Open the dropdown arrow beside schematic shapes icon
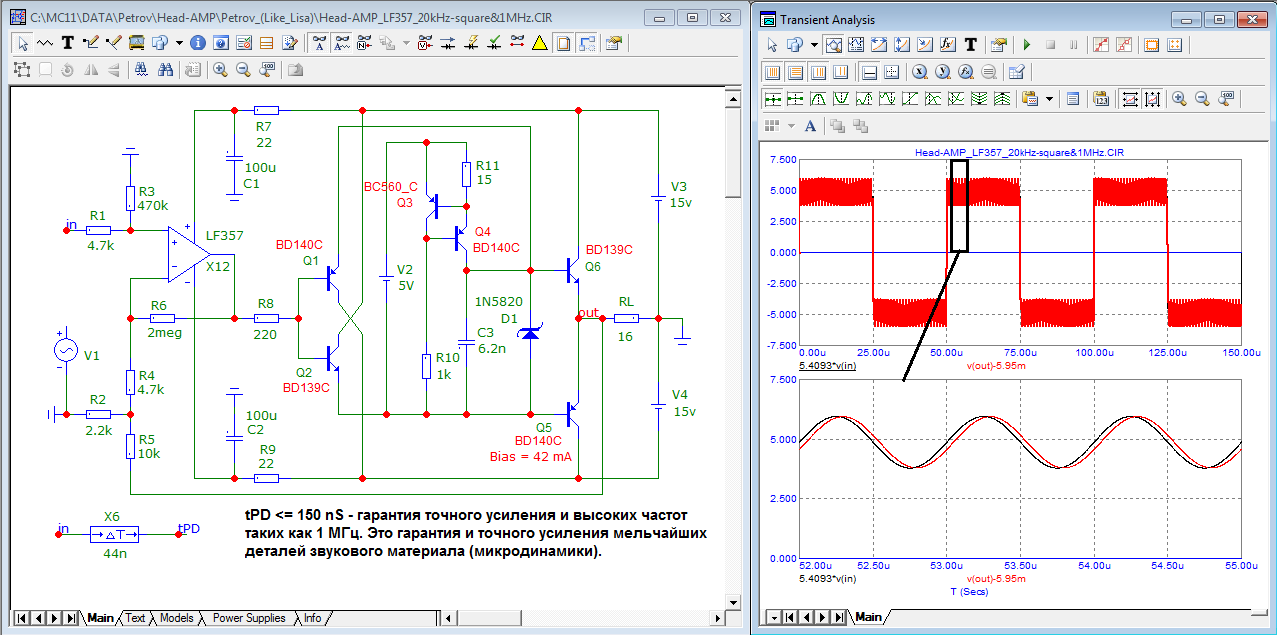1277x635 pixels. pyautogui.click(x=179, y=43)
